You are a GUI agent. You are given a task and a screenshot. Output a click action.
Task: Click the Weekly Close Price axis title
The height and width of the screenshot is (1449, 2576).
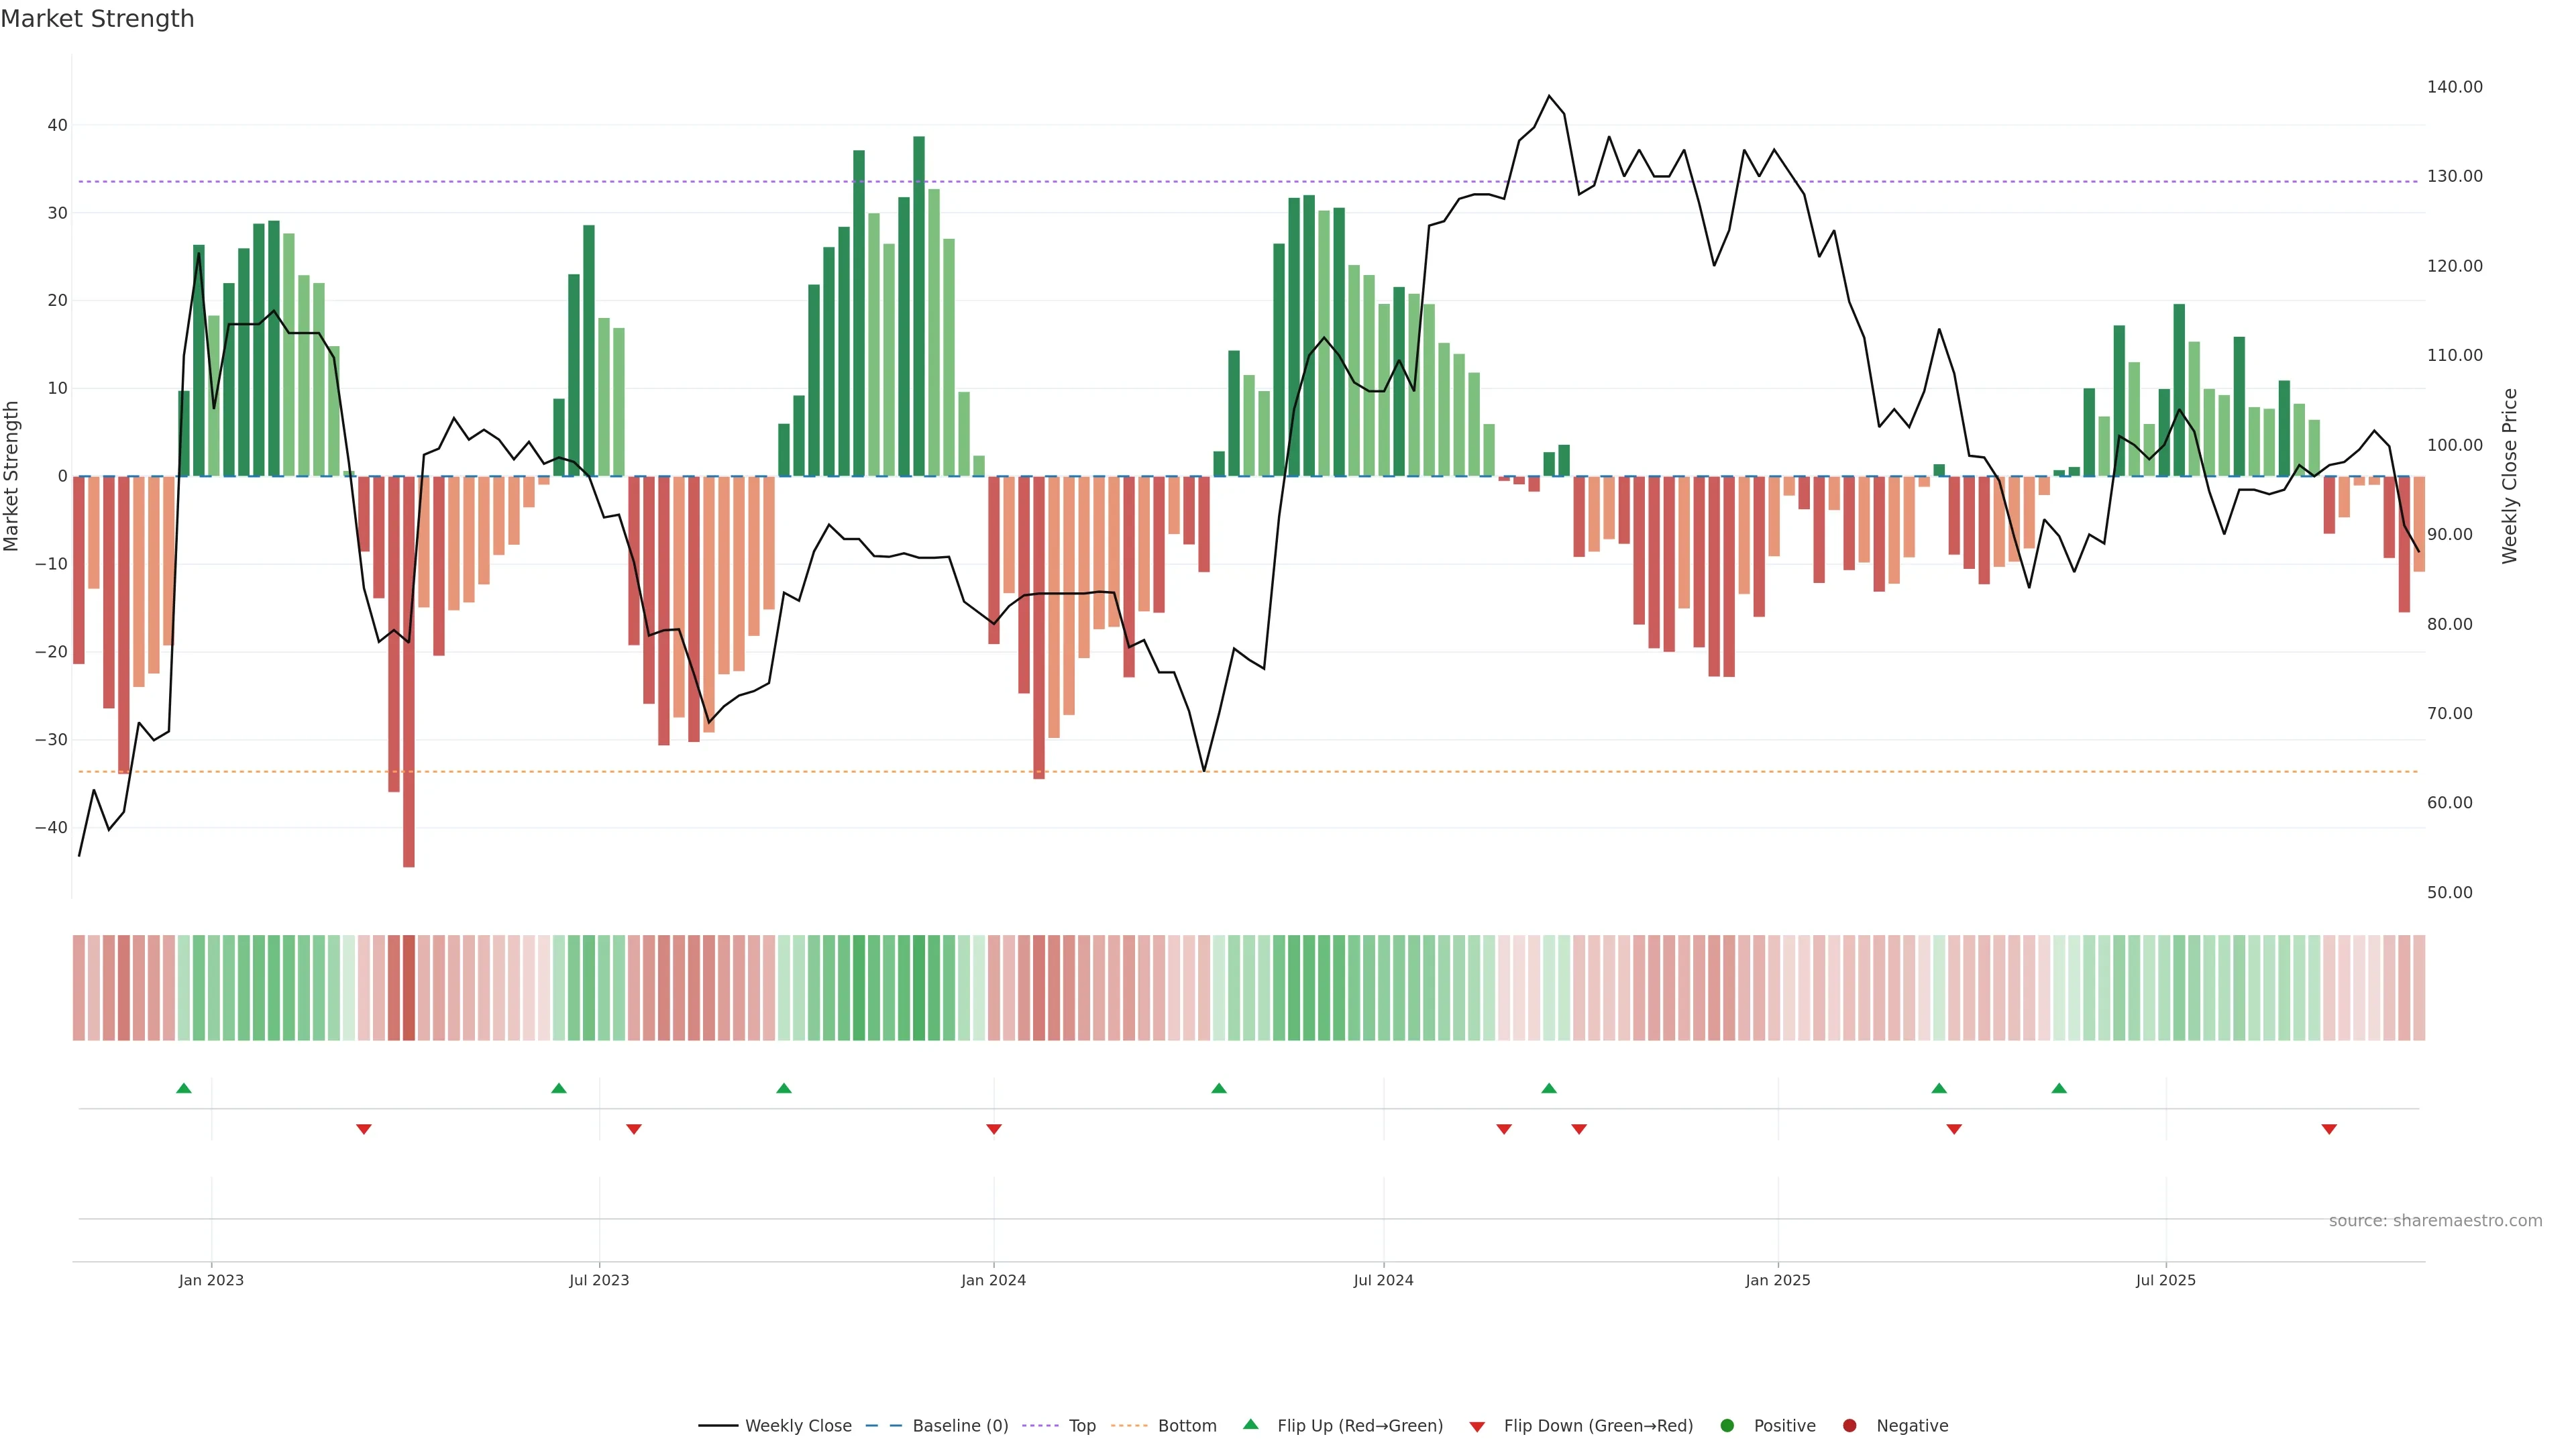2510,476
